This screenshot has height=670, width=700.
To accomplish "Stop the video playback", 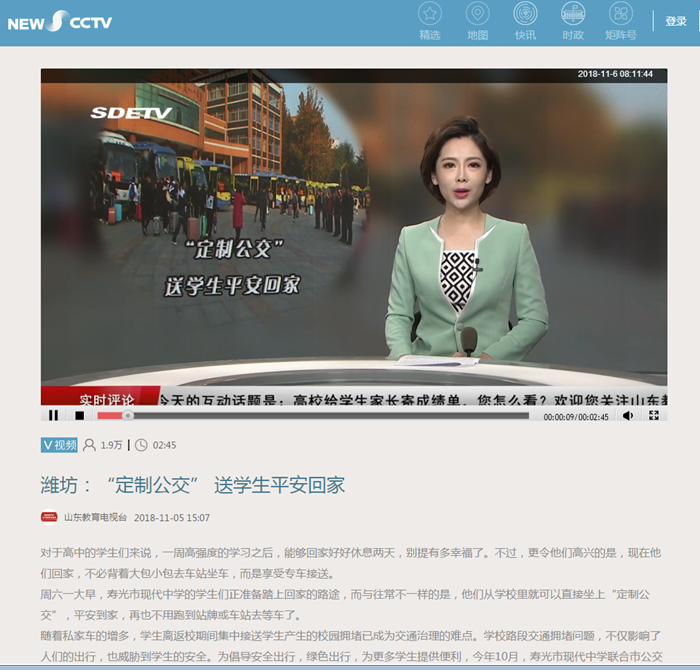I will click(80, 415).
